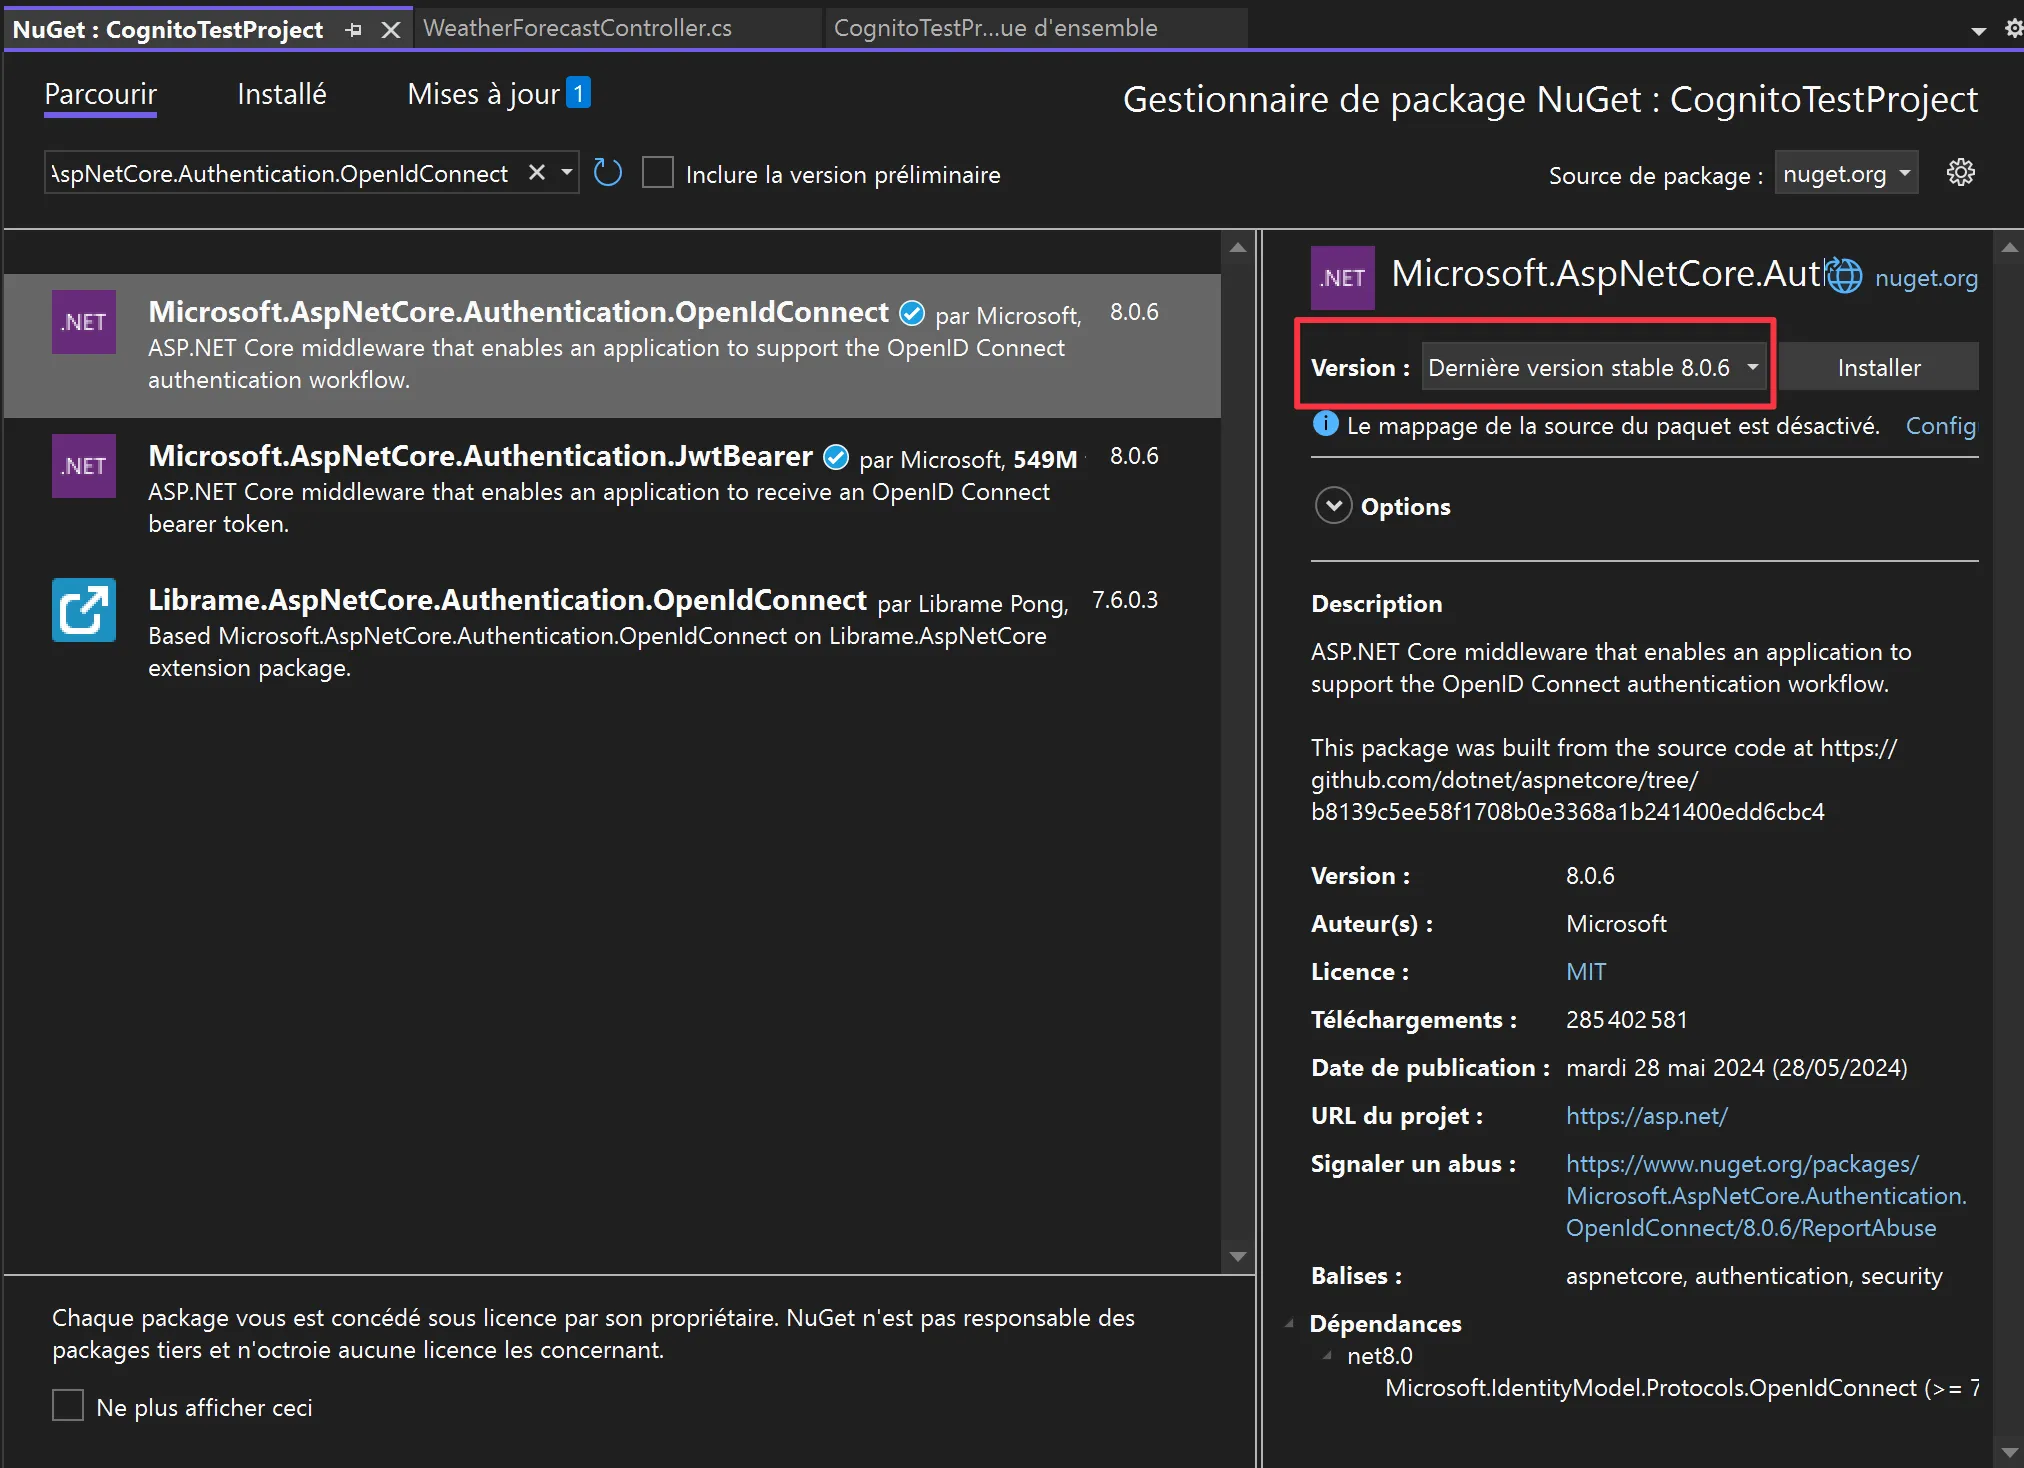Enable Inclure la version préliminaire checkbox
Screen dimensions: 2024x1468
[x=657, y=173]
